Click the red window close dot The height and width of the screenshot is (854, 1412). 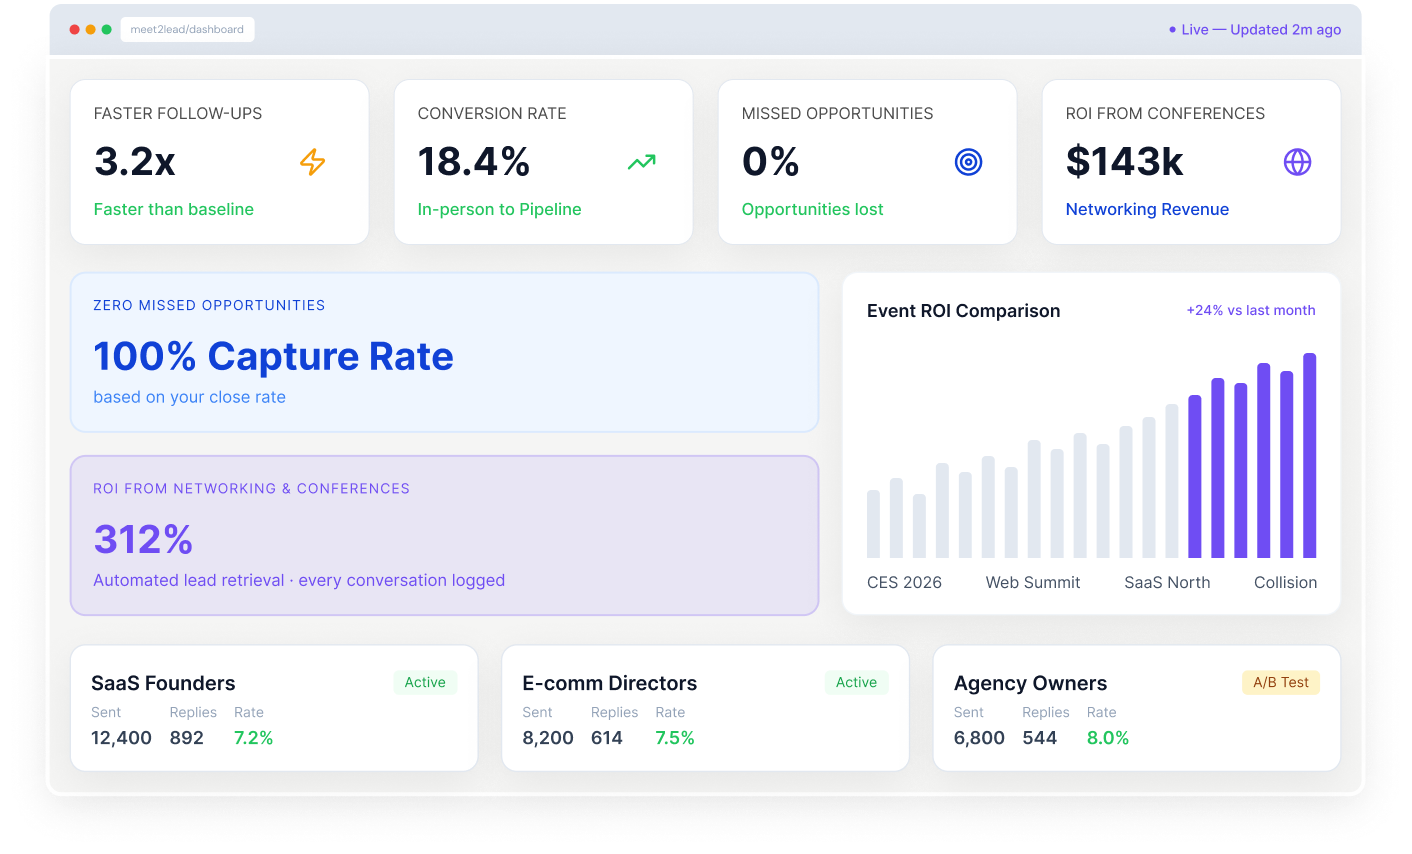click(74, 30)
